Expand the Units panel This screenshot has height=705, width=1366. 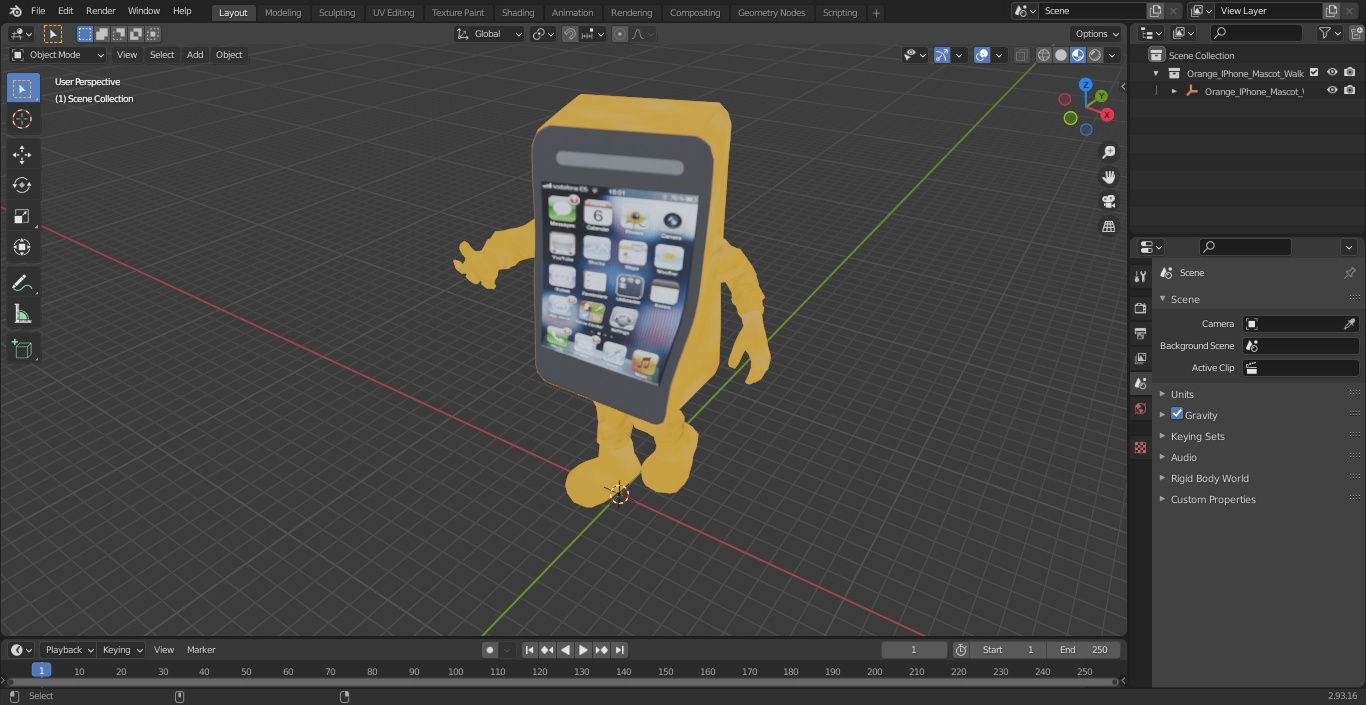[1182, 394]
